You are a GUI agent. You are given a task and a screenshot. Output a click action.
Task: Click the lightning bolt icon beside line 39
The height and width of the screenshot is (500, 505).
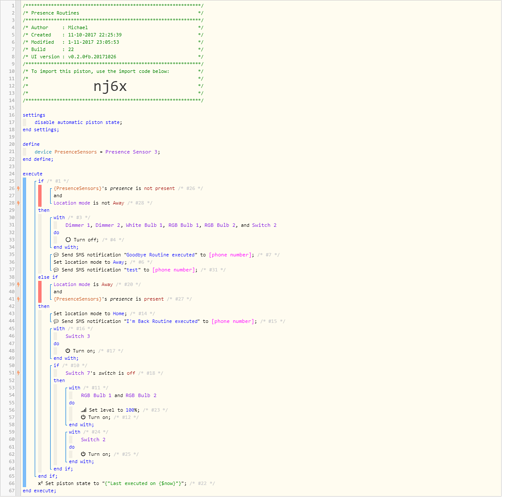18,284
